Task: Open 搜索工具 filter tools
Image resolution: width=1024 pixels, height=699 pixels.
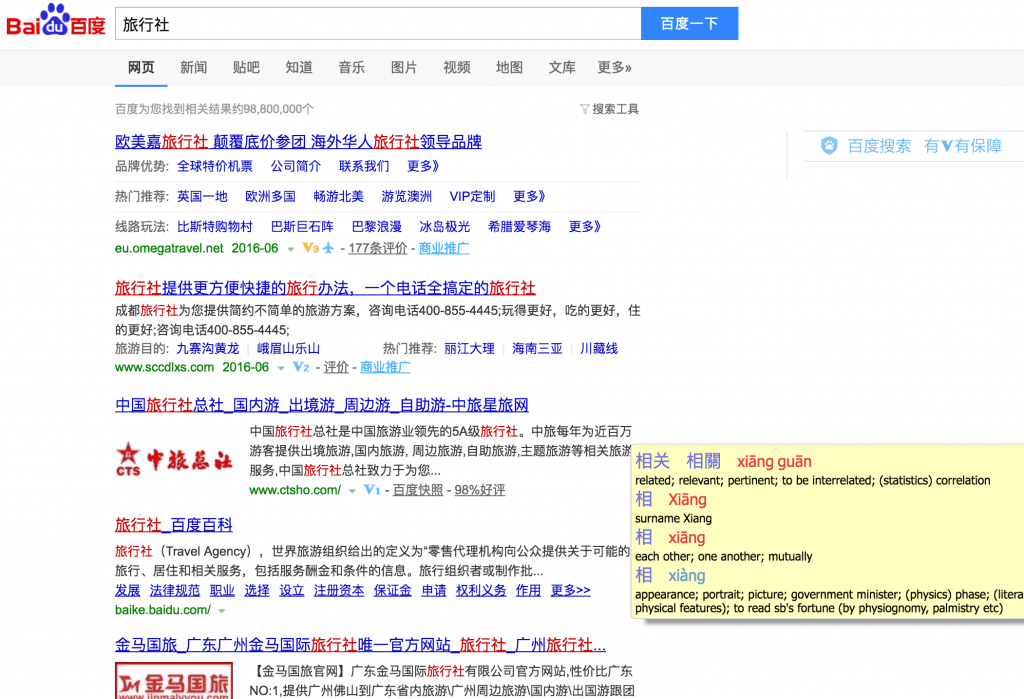Action: [x=615, y=109]
